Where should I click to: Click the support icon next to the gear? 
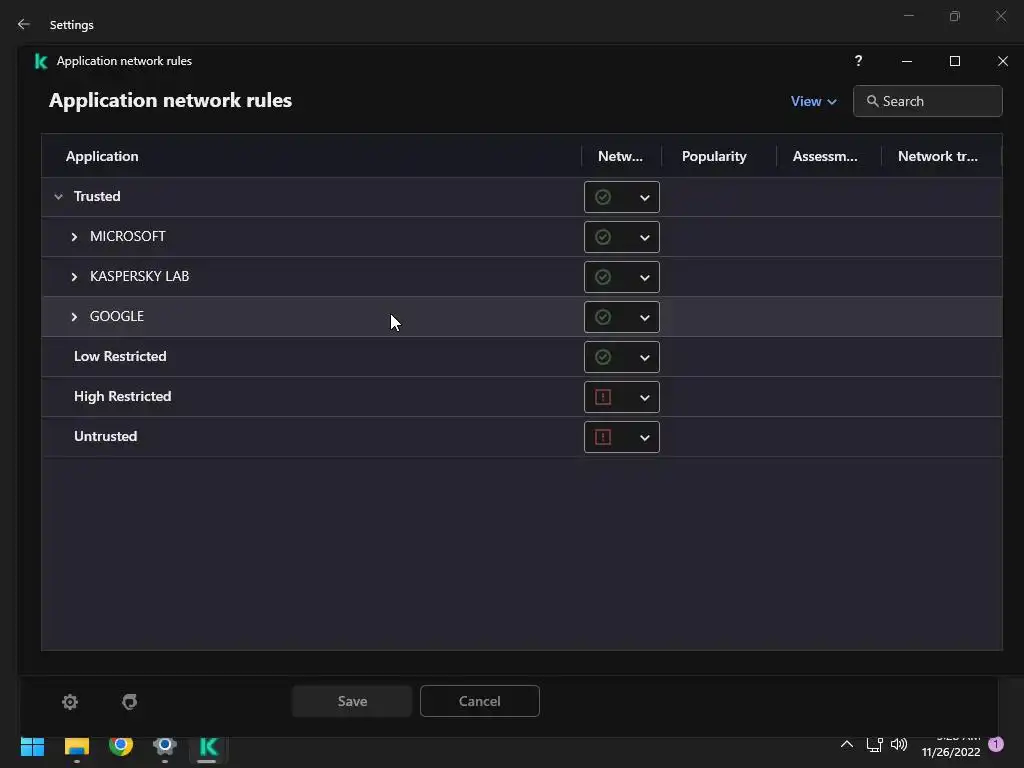coord(129,701)
